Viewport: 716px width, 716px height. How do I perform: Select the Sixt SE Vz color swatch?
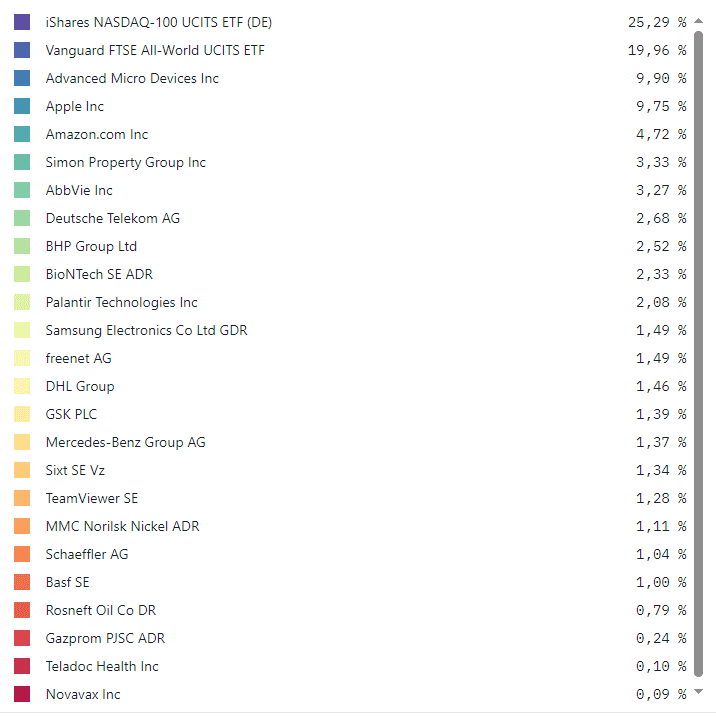[22, 470]
